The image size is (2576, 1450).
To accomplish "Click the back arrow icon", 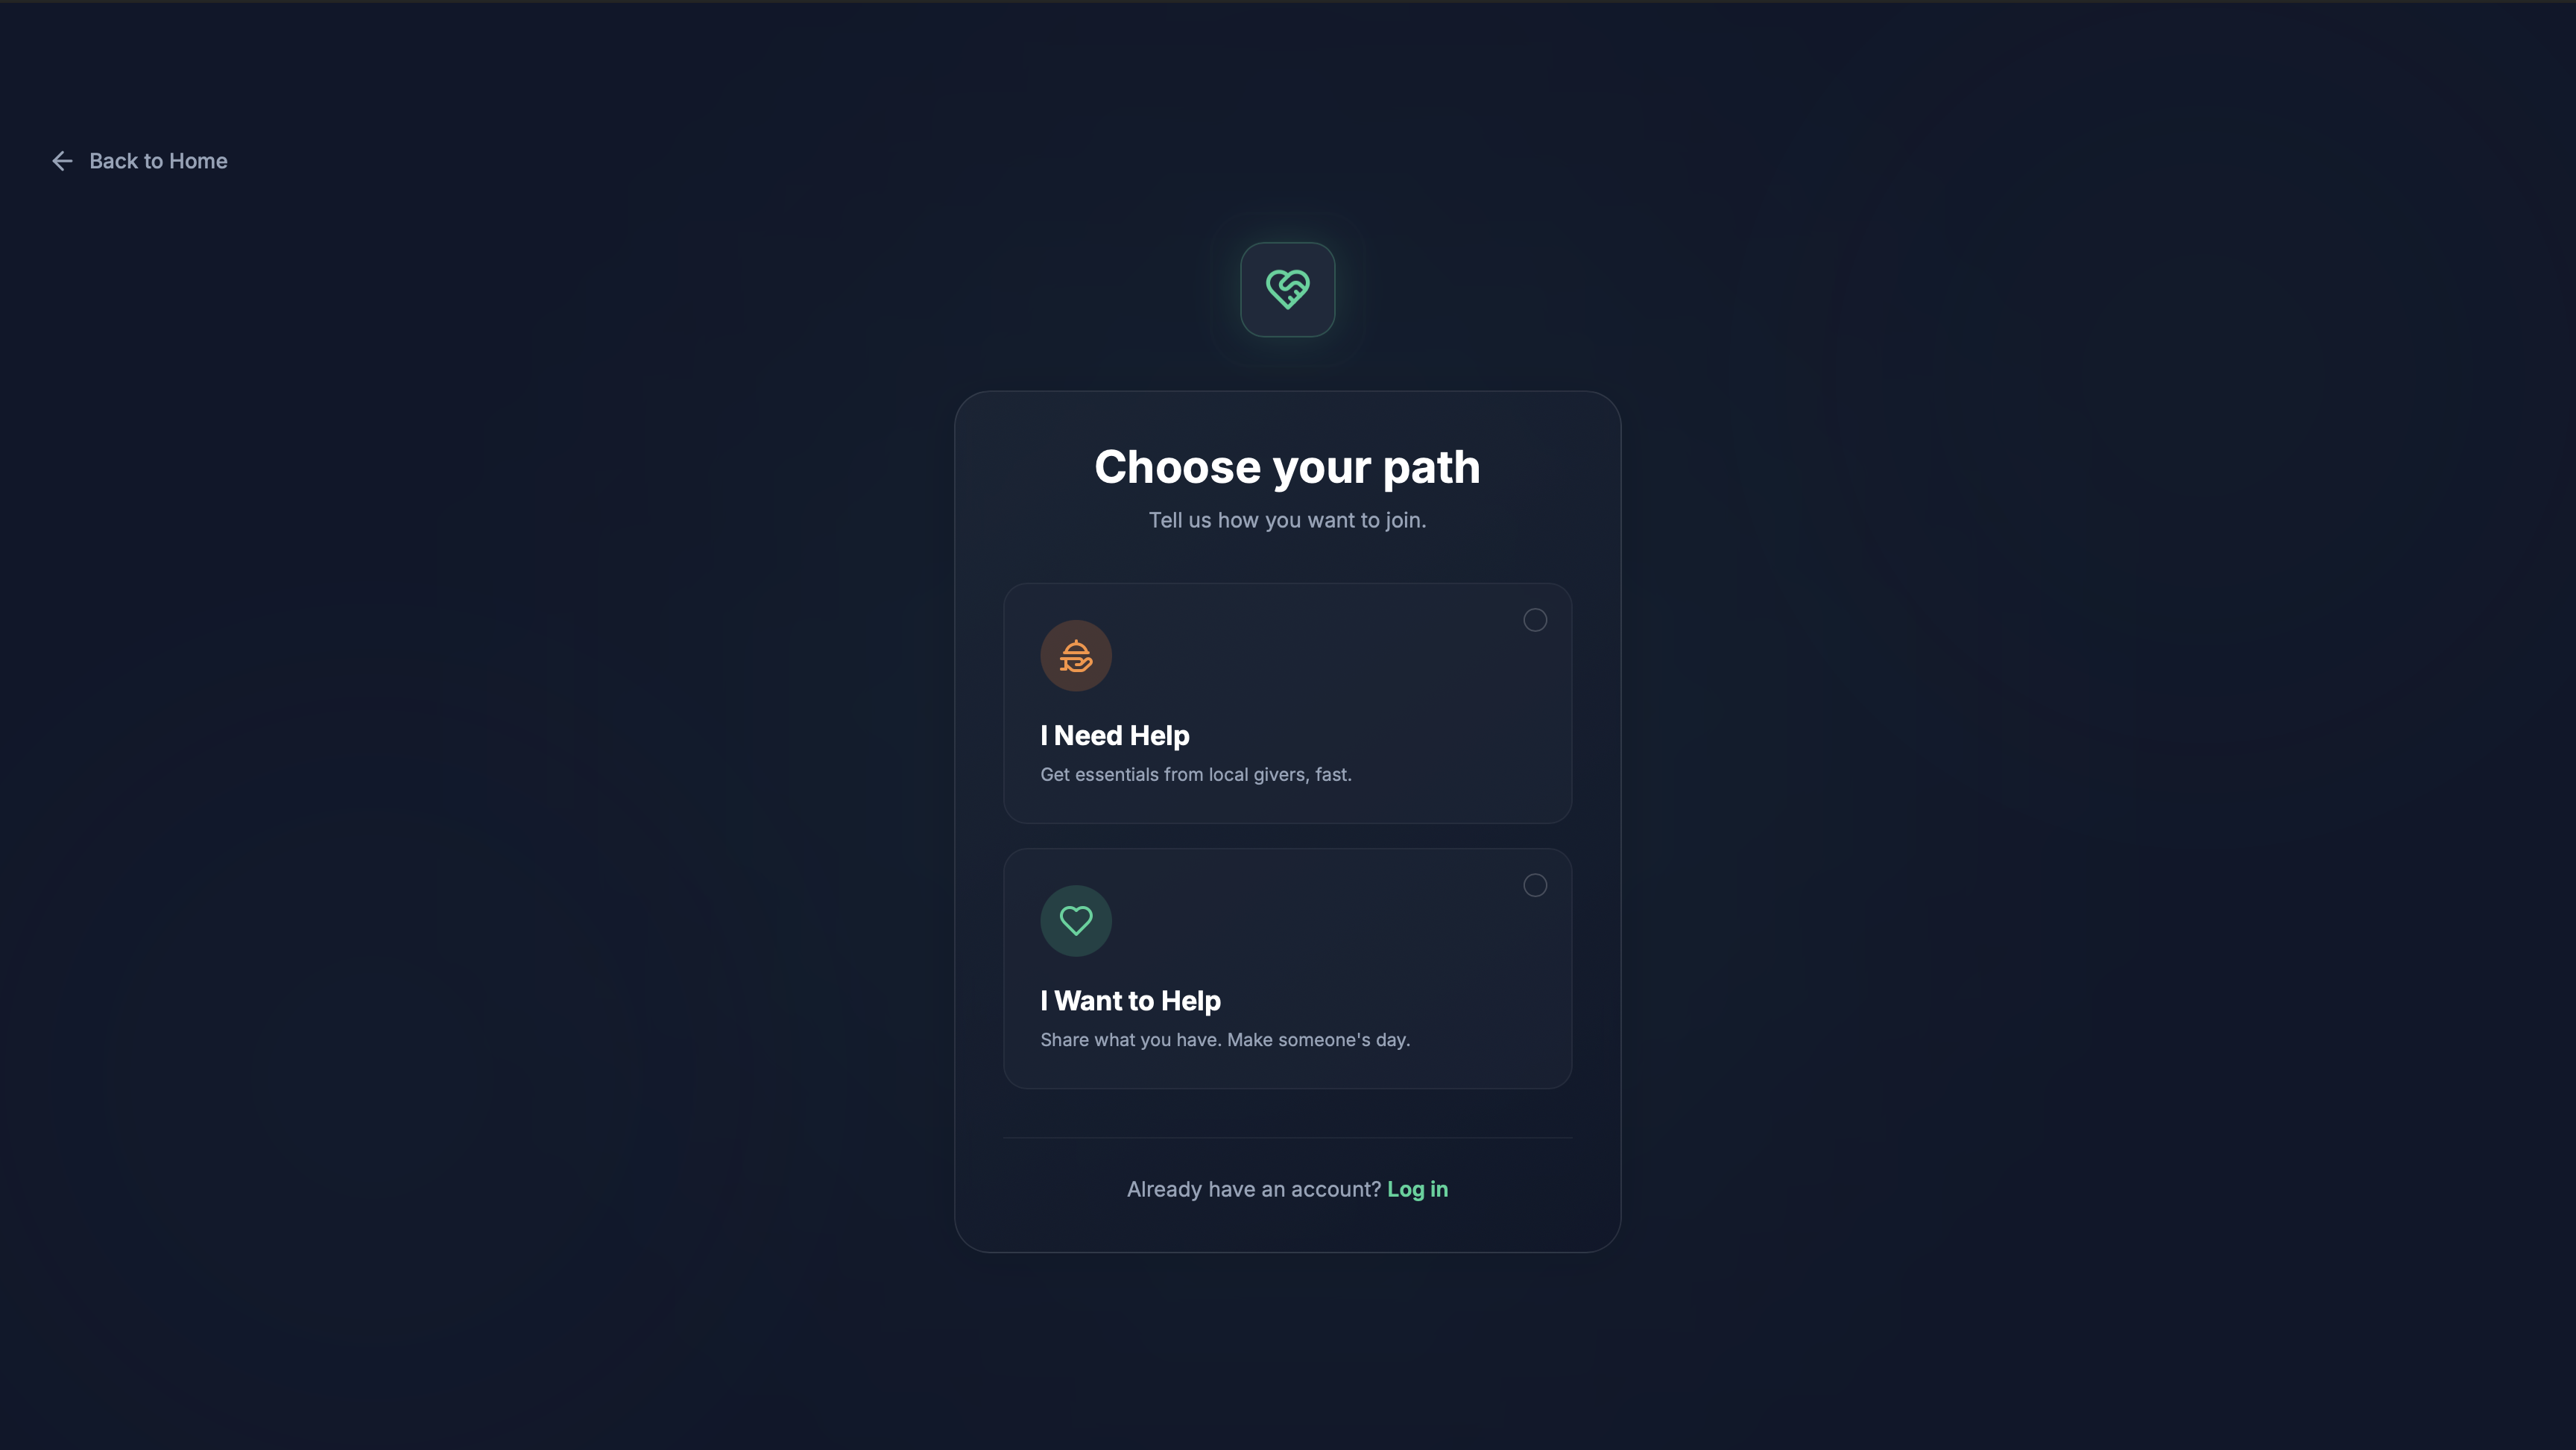I will click(62, 161).
